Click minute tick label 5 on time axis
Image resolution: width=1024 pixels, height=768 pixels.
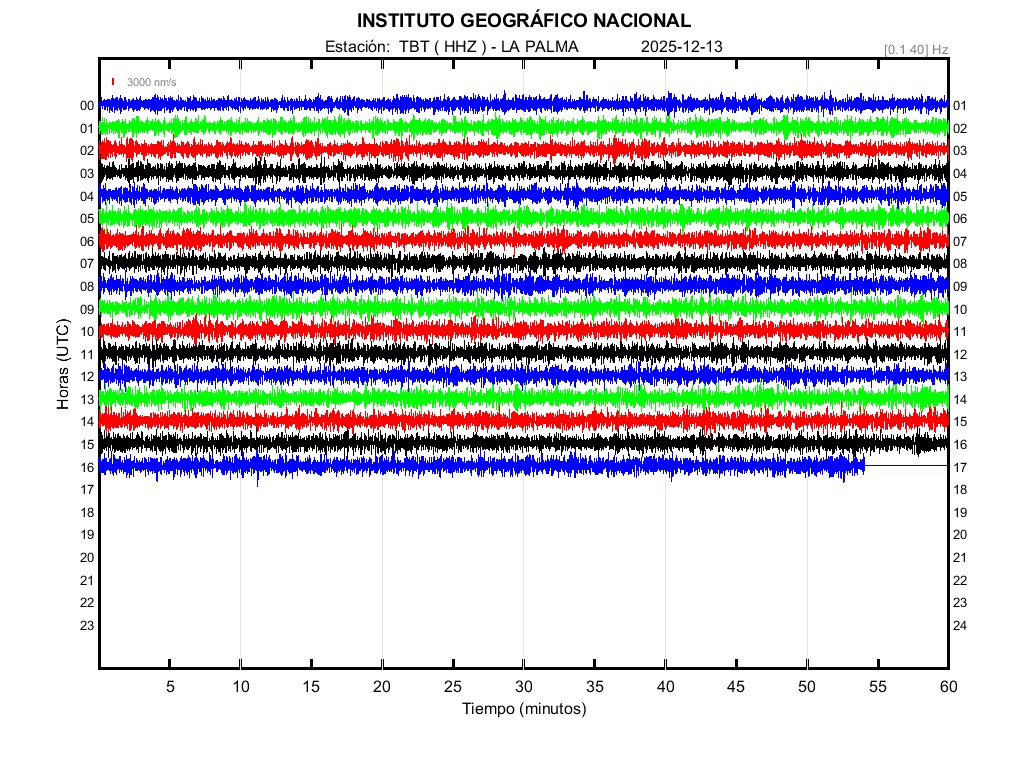tap(170, 686)
